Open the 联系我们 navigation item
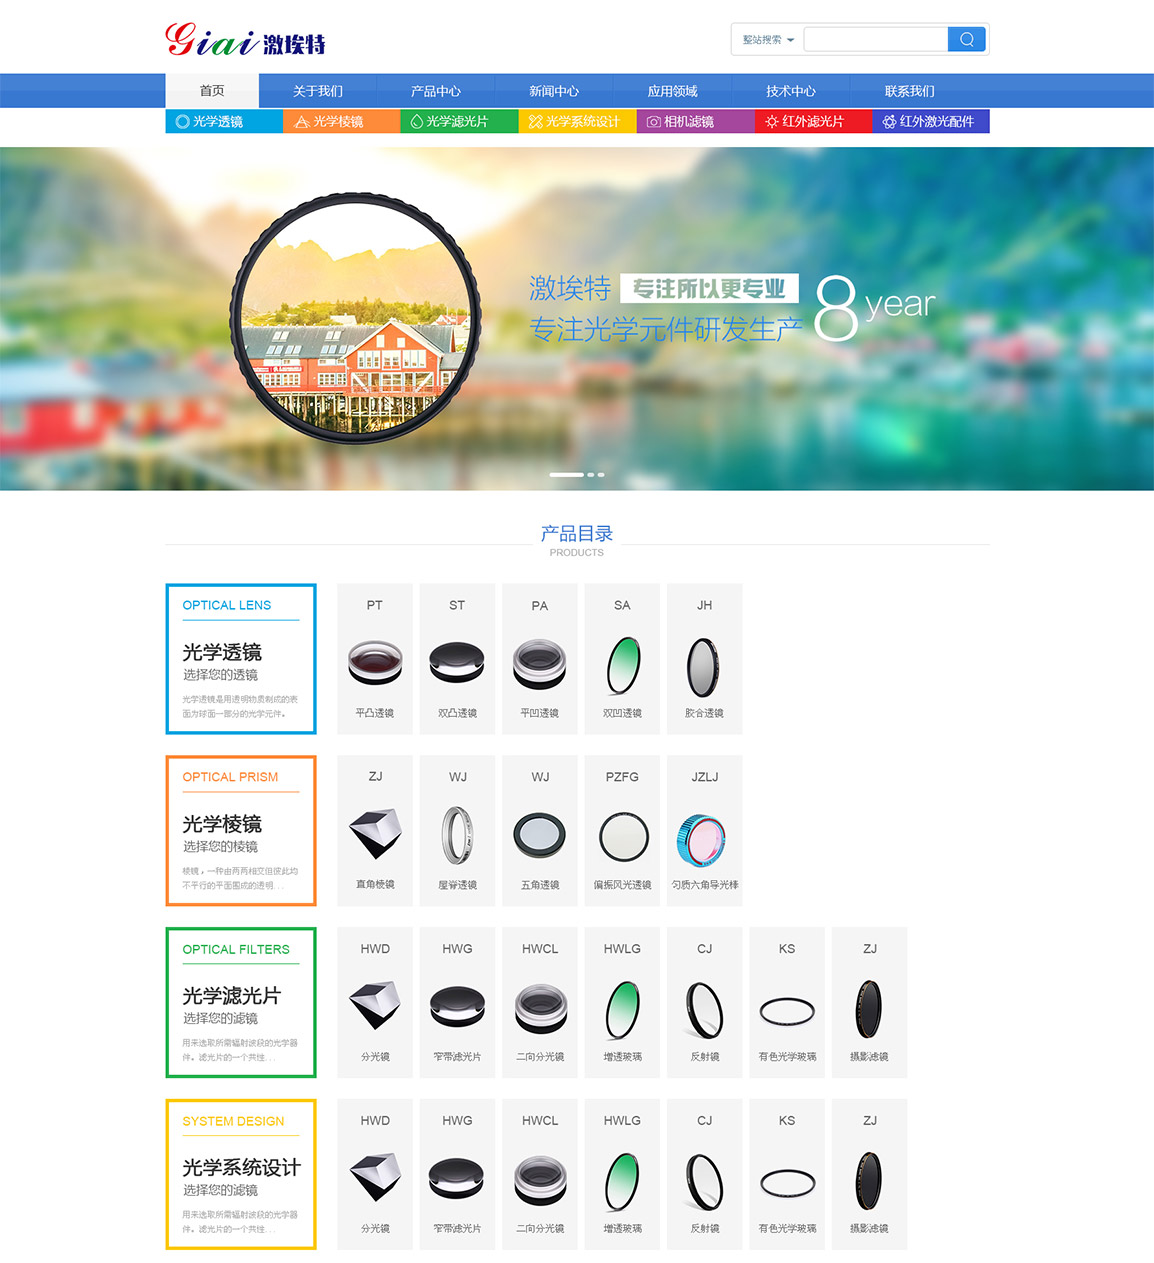 909,91
